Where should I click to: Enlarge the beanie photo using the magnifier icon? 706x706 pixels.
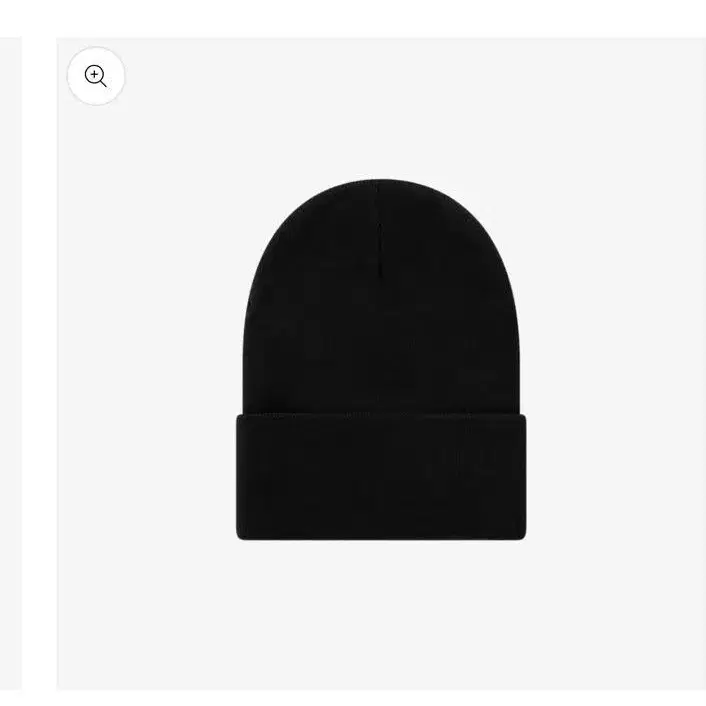click(95, 76)
